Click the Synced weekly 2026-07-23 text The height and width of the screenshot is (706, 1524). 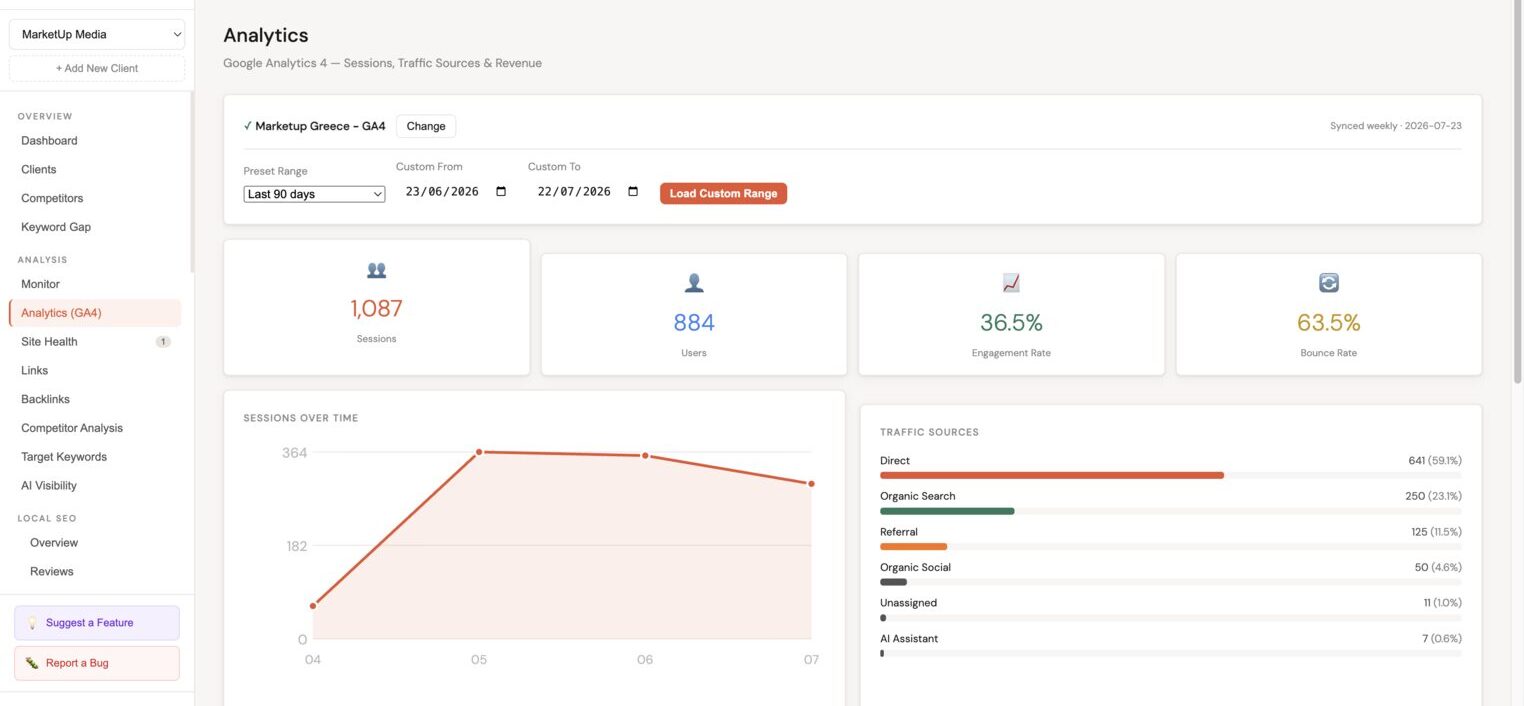point(1395,126)
